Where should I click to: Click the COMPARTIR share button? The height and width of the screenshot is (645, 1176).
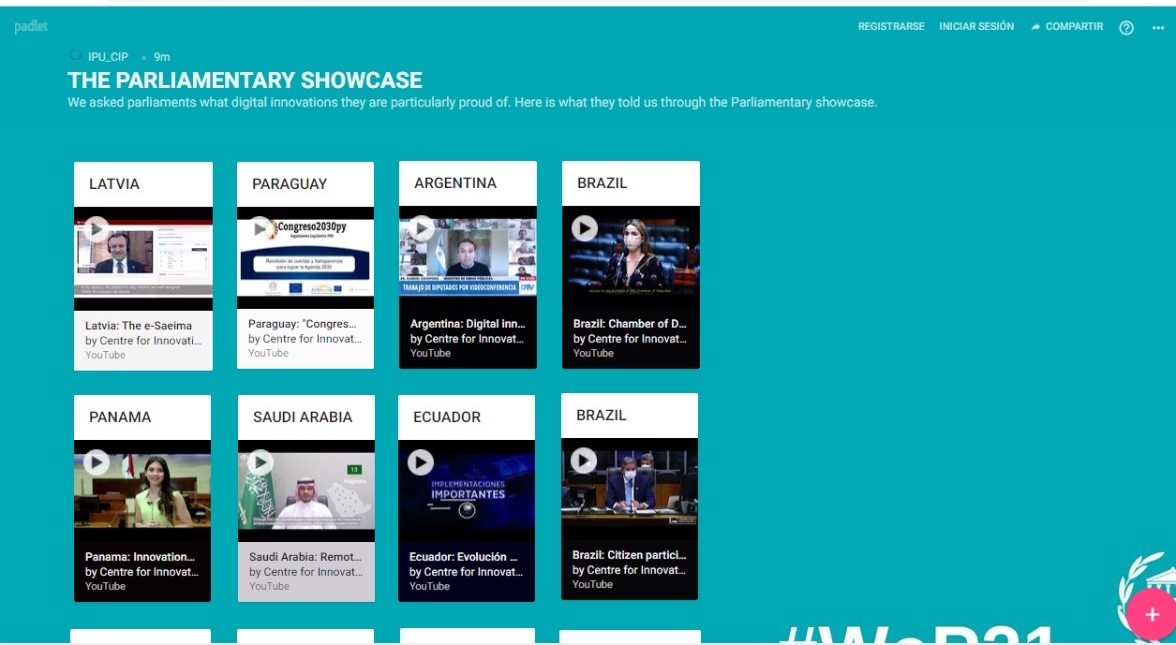pos(1067,26)
